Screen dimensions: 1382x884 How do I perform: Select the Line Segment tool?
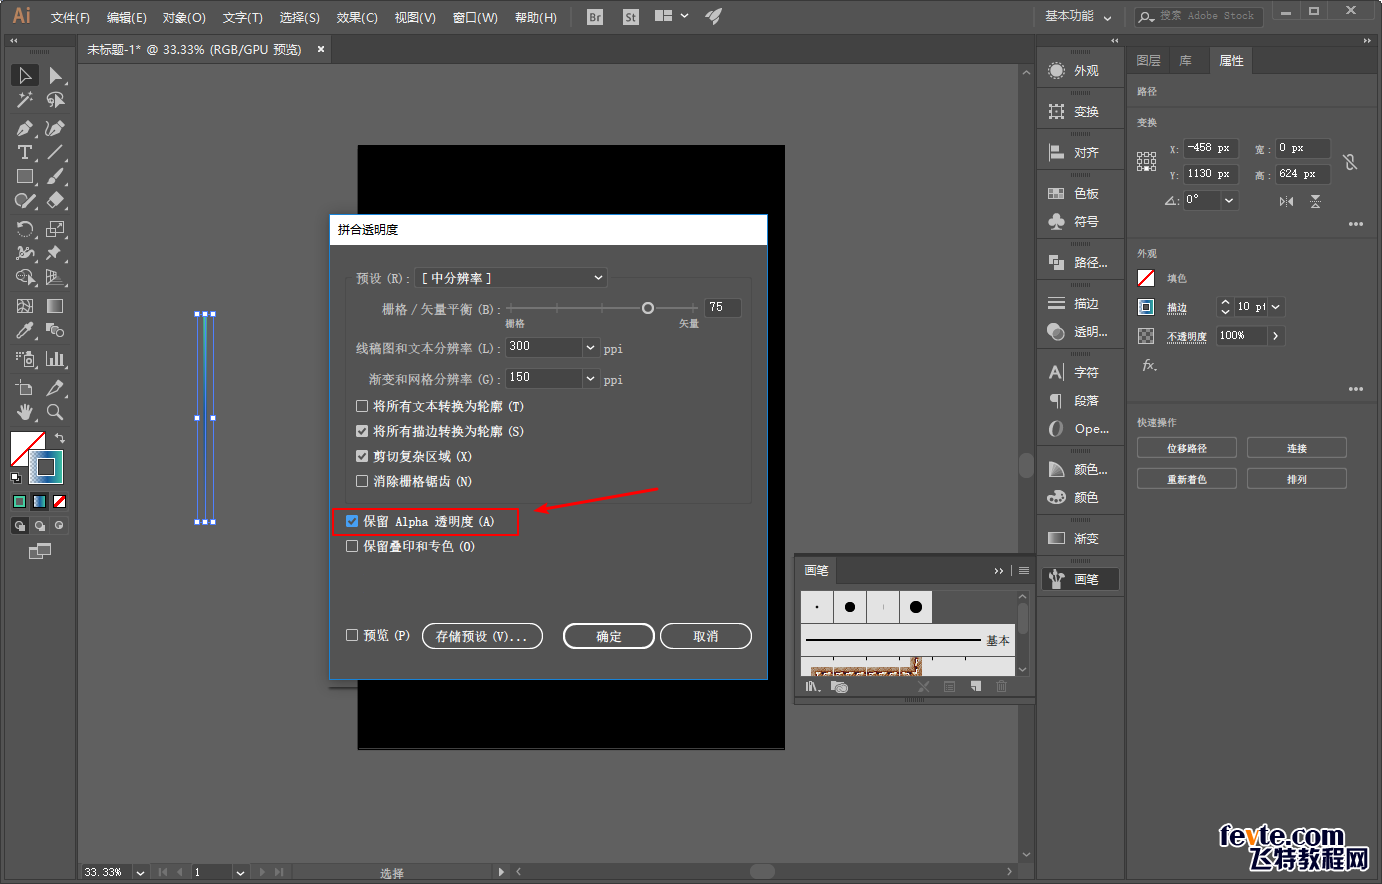tap(56, 152)
